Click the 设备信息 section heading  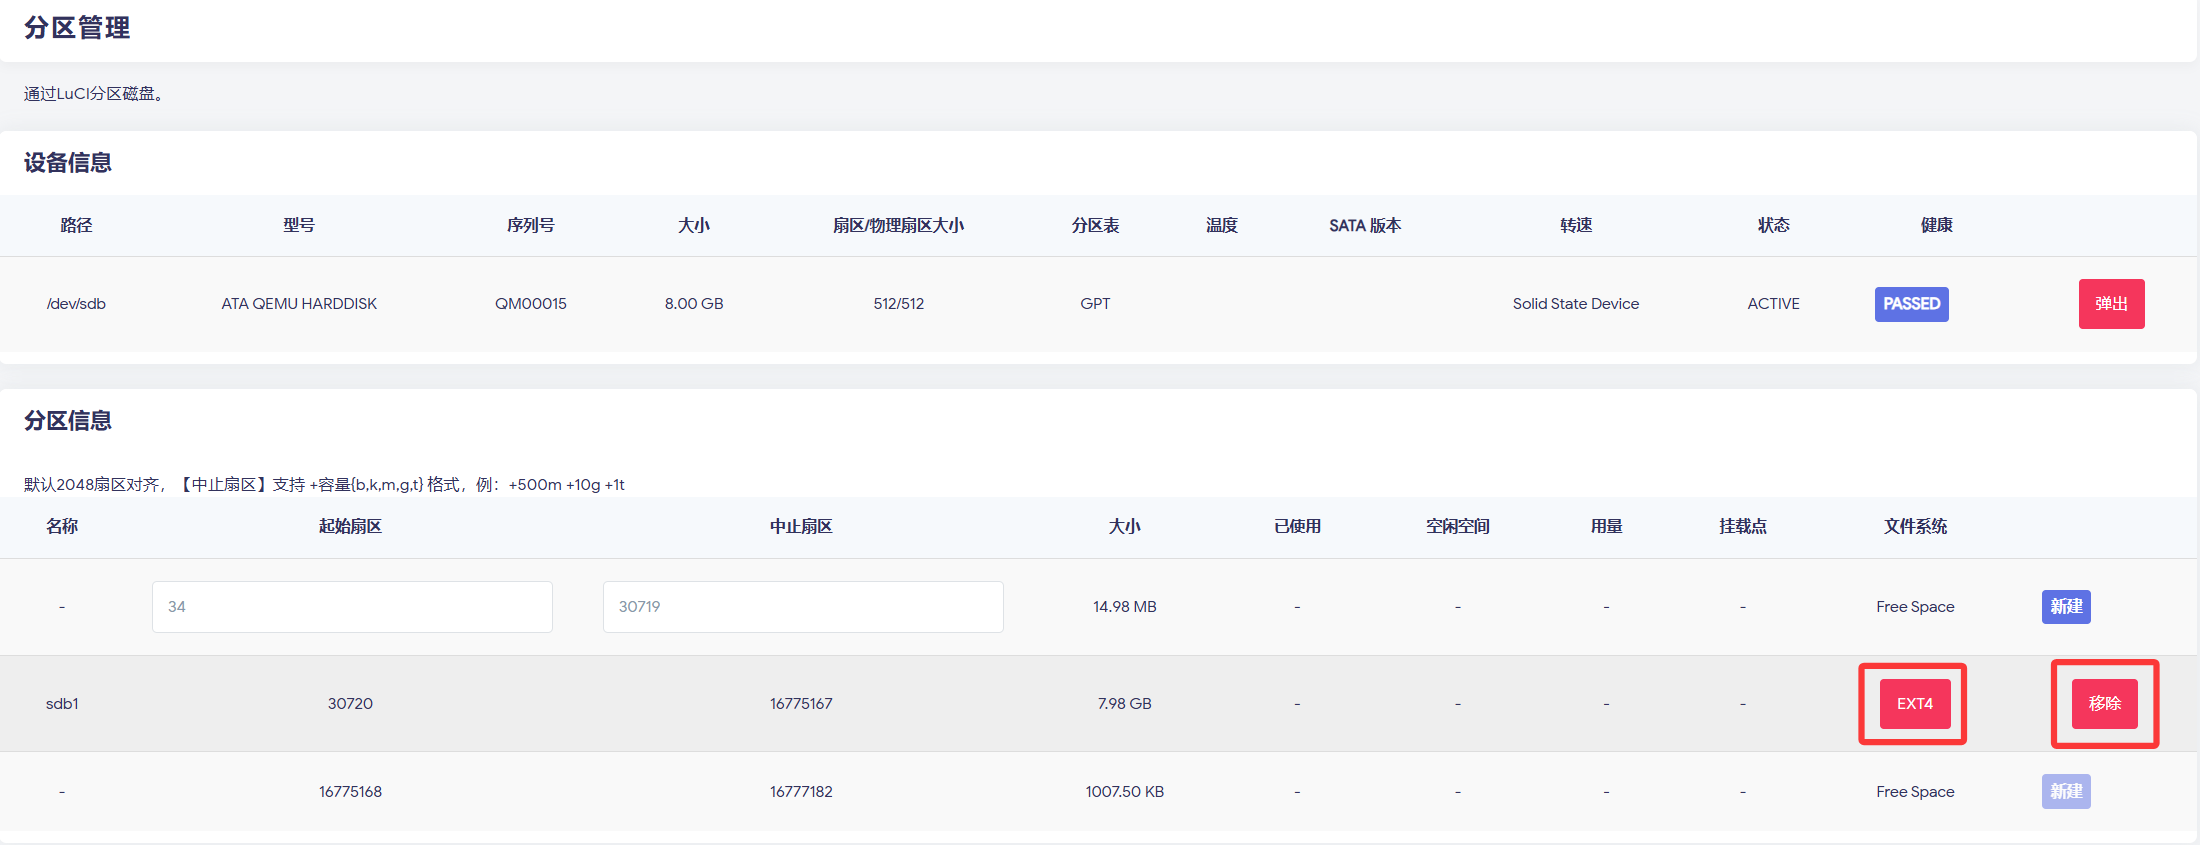click(68, 163)
